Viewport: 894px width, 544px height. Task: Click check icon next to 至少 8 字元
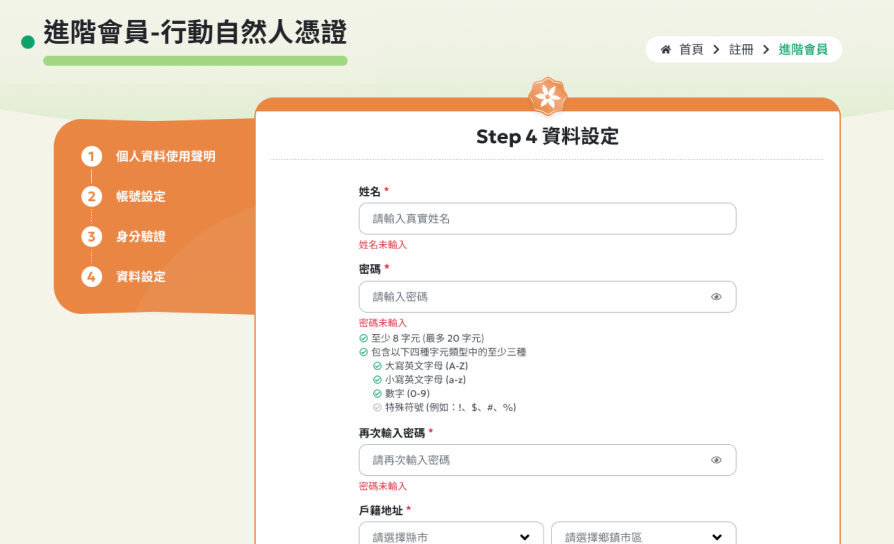coord(364,338)
